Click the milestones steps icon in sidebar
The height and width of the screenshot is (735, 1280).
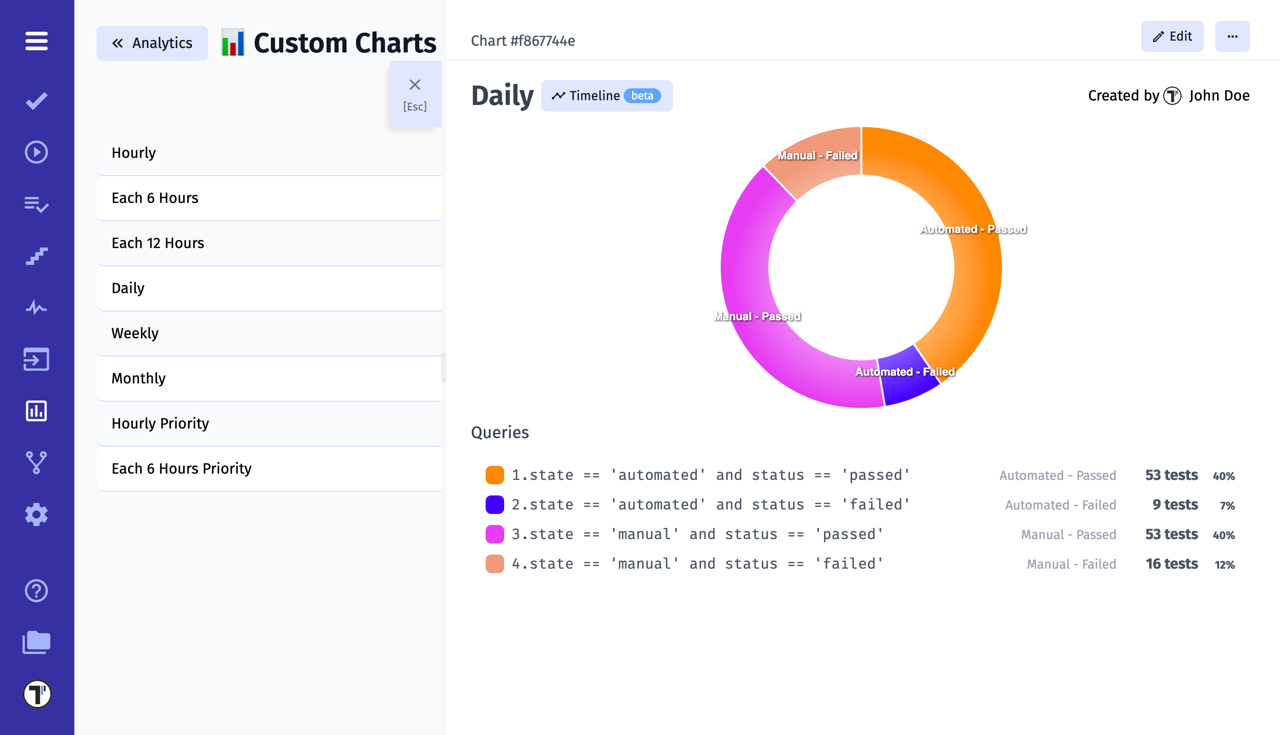[x=36, y=255]
